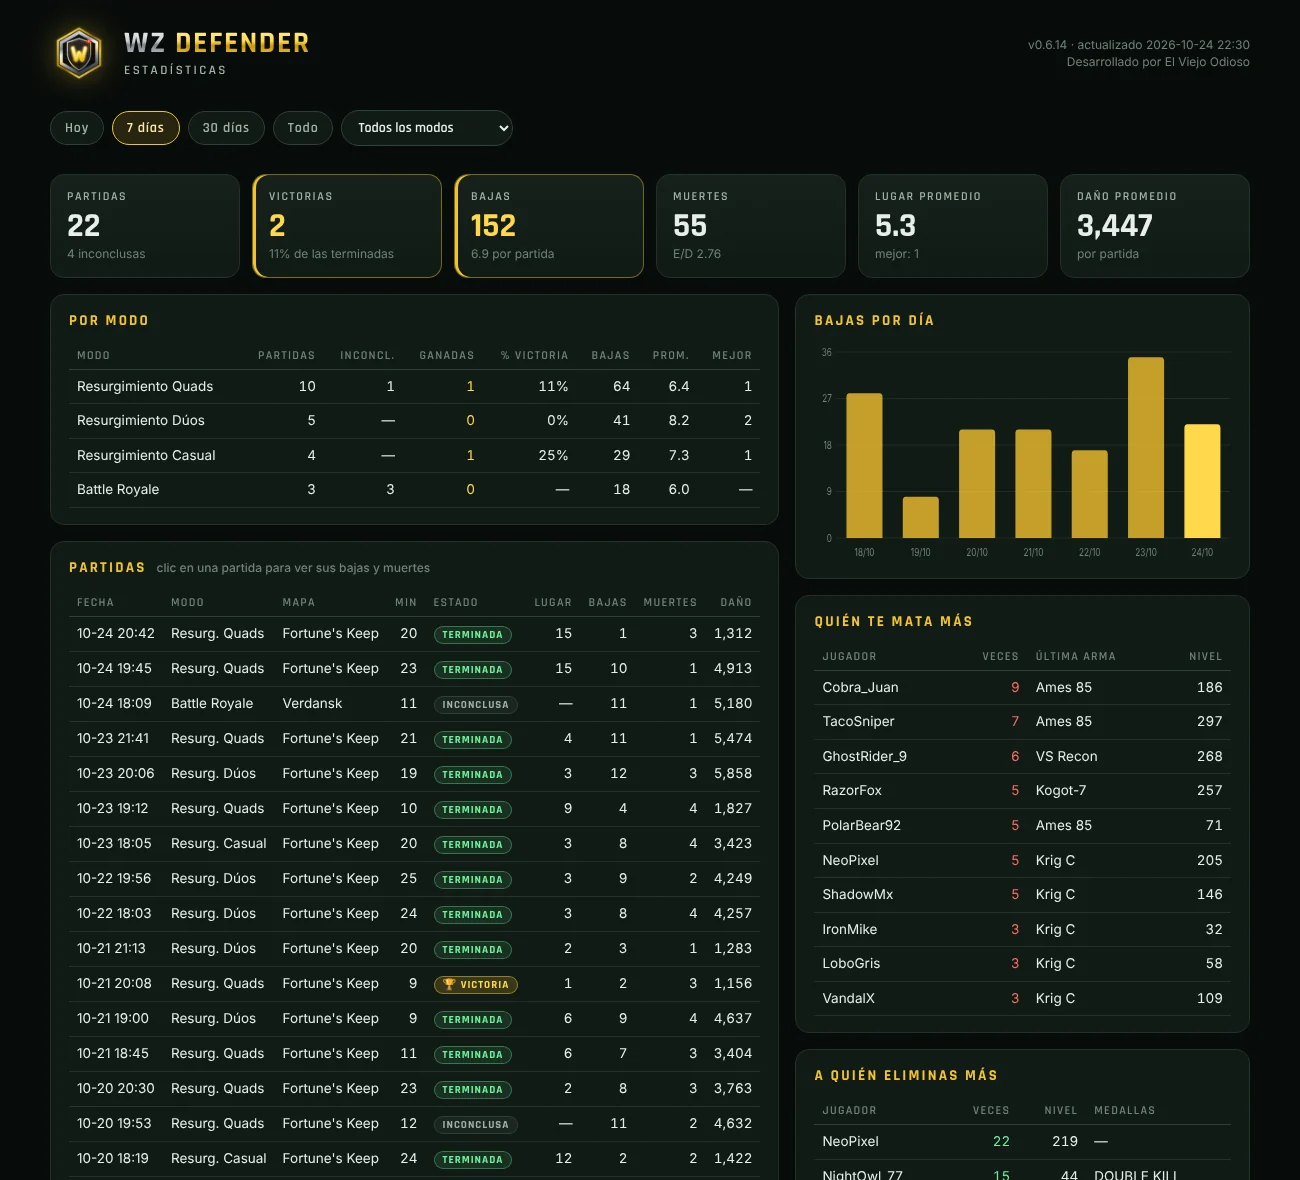The width and height of the screenshot is (1300, 1180).
Task: Select the highlighted 24/10 chart bar
Action: [1202, 481]
